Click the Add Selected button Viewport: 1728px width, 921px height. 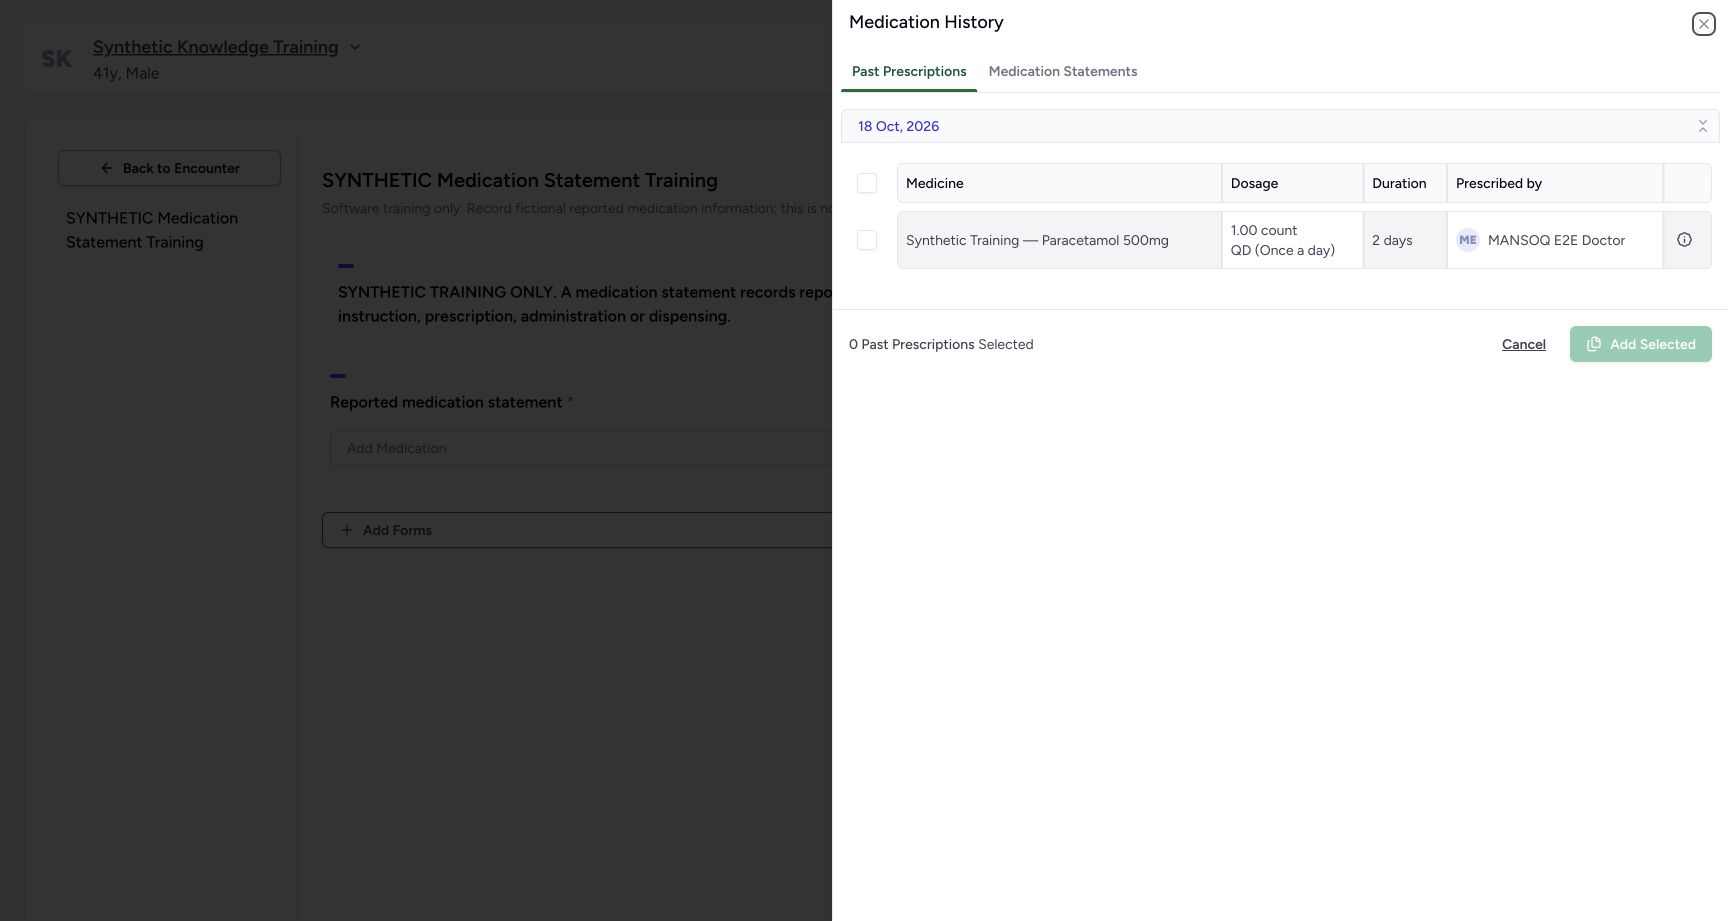tap(1640, 344)
